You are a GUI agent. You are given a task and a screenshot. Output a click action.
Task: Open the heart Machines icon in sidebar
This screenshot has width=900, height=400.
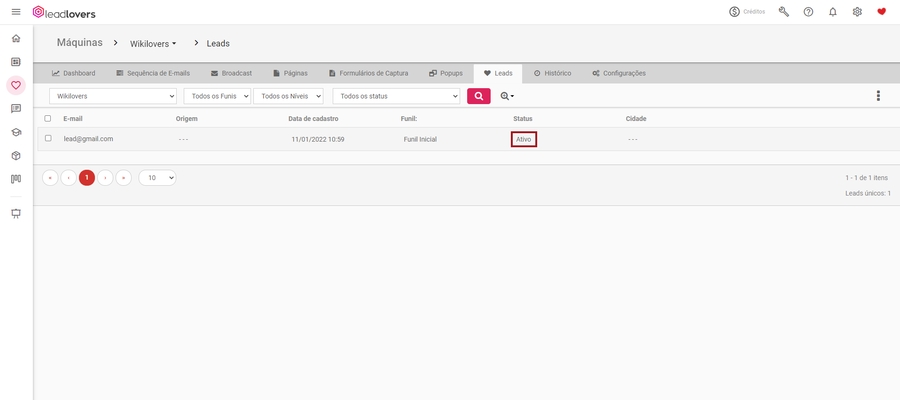(x=16, y=85)
